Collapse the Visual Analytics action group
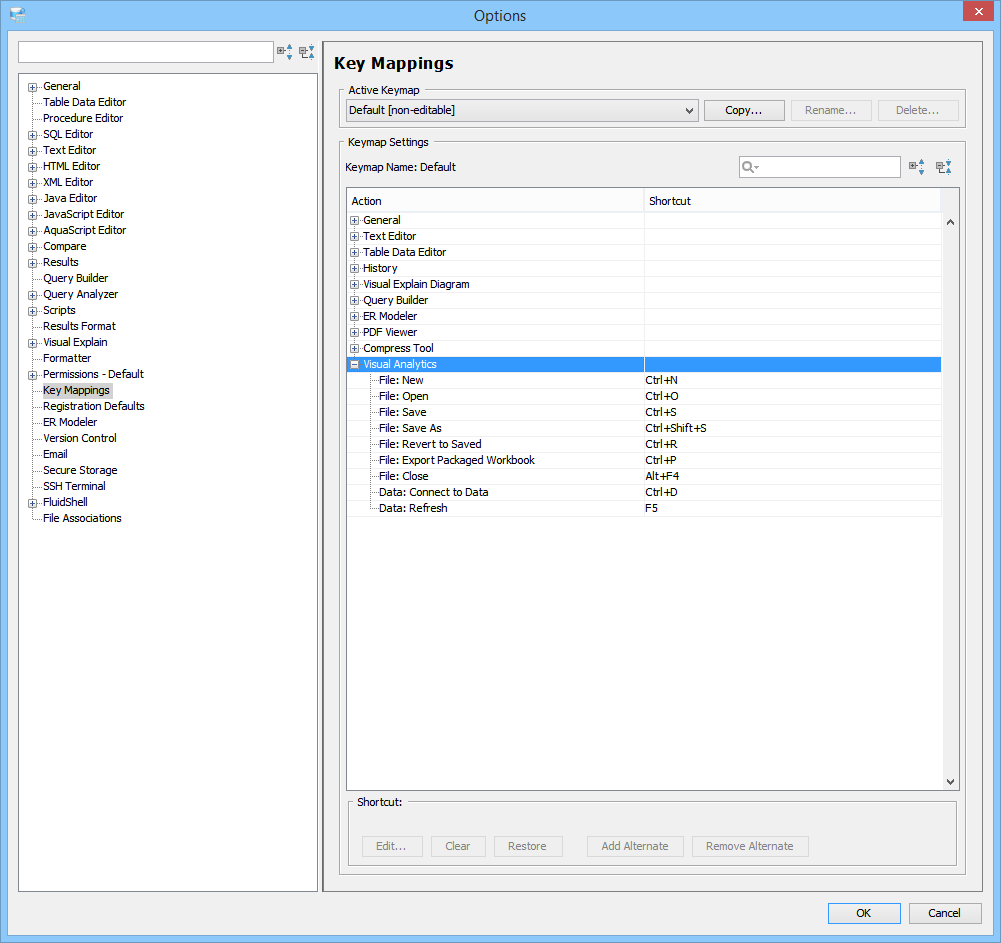Viewport: 1001px width, 943px height. 354,365
